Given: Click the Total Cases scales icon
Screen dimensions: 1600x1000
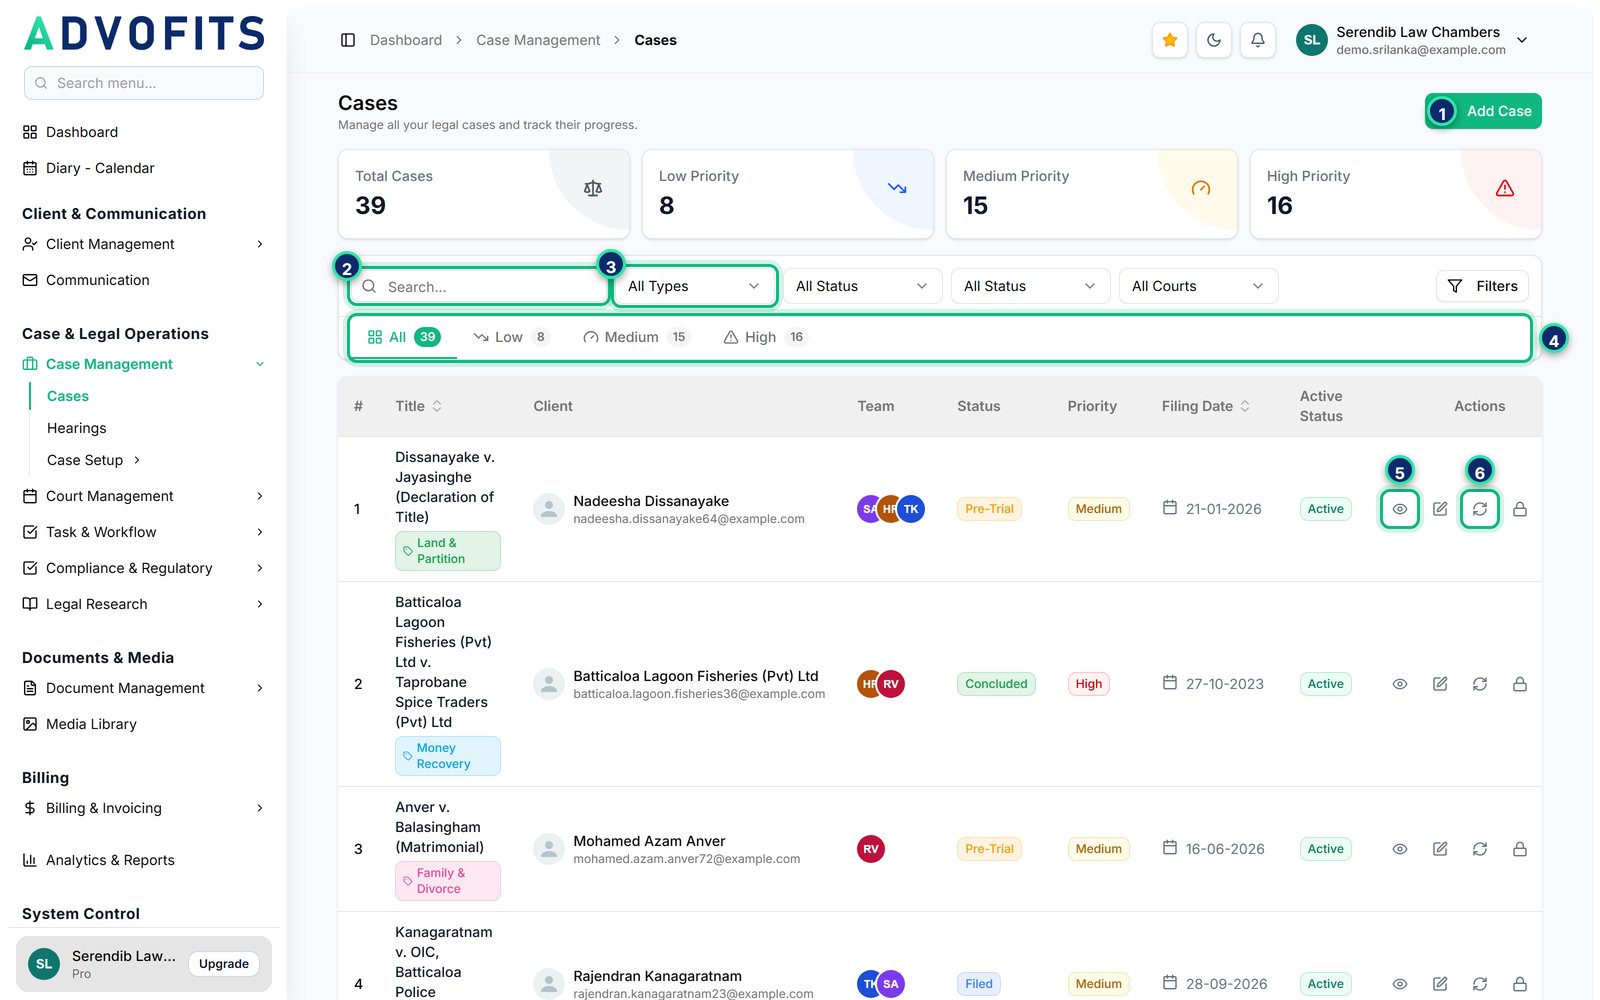Looking at the screenshot, I should coord(593,188).
